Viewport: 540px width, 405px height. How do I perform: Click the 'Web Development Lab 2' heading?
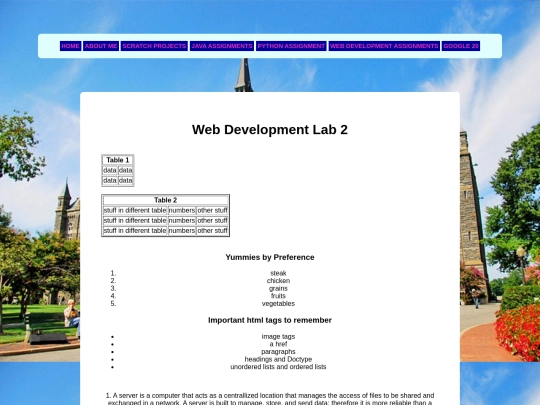270,129
